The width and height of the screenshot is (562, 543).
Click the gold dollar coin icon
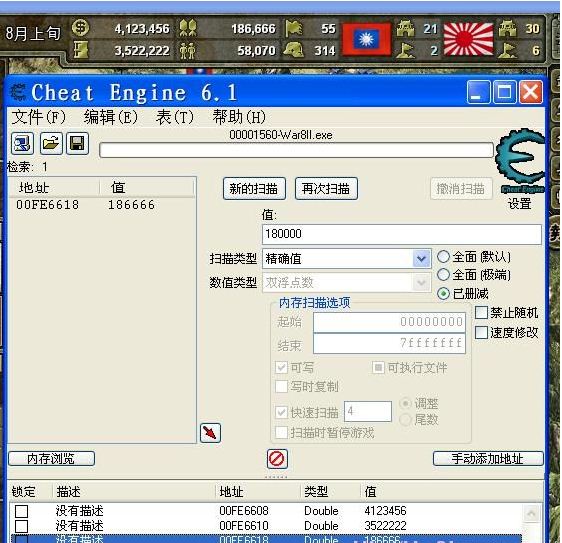80,28
